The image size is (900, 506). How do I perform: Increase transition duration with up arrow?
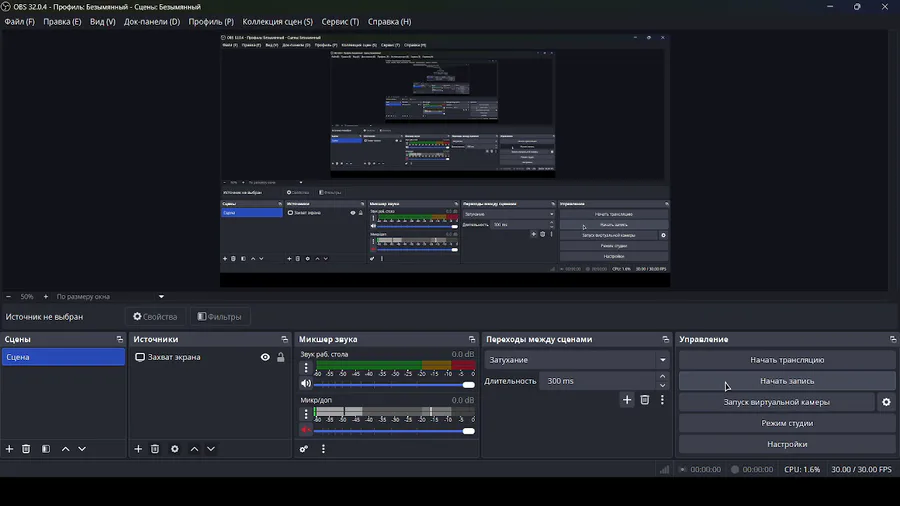point(662,376)
